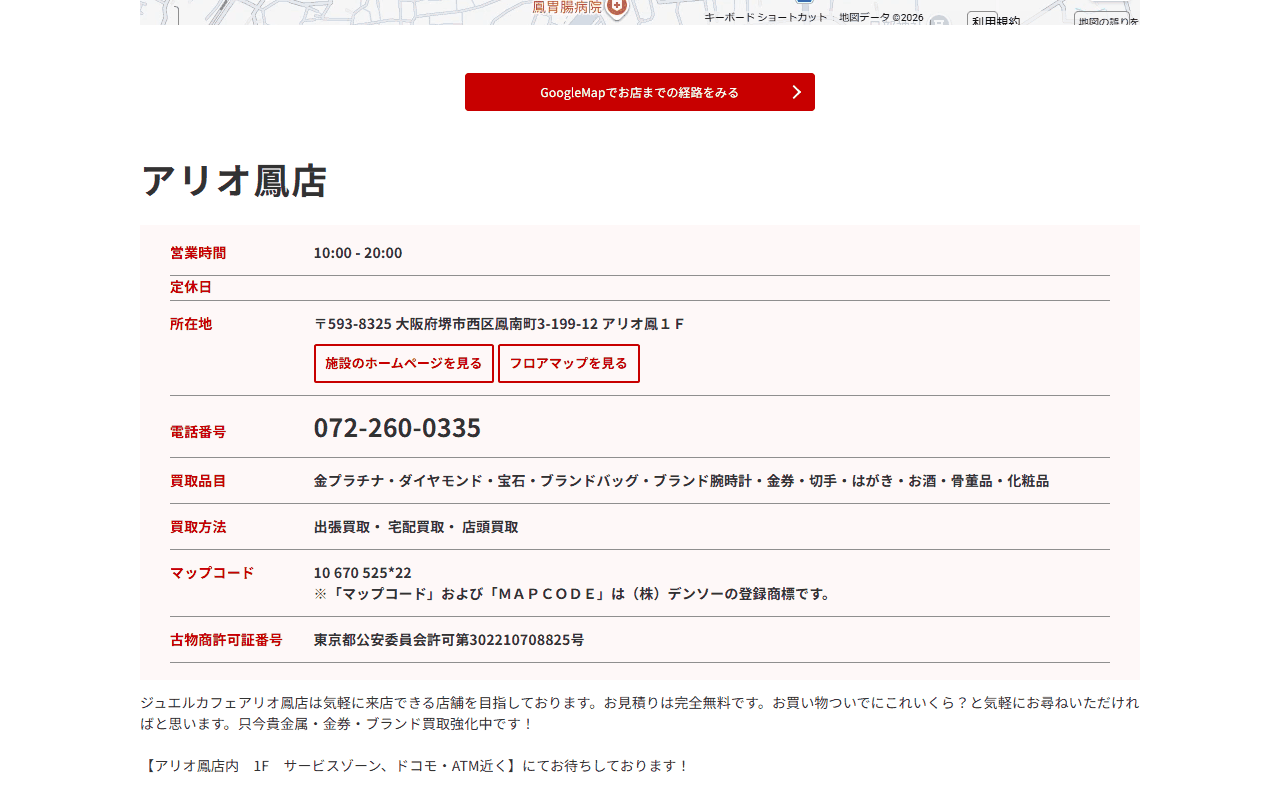Screen dimensions: 1280x800
Task: Click the 利用規約 link on the map
Action: tap(994, 20)
